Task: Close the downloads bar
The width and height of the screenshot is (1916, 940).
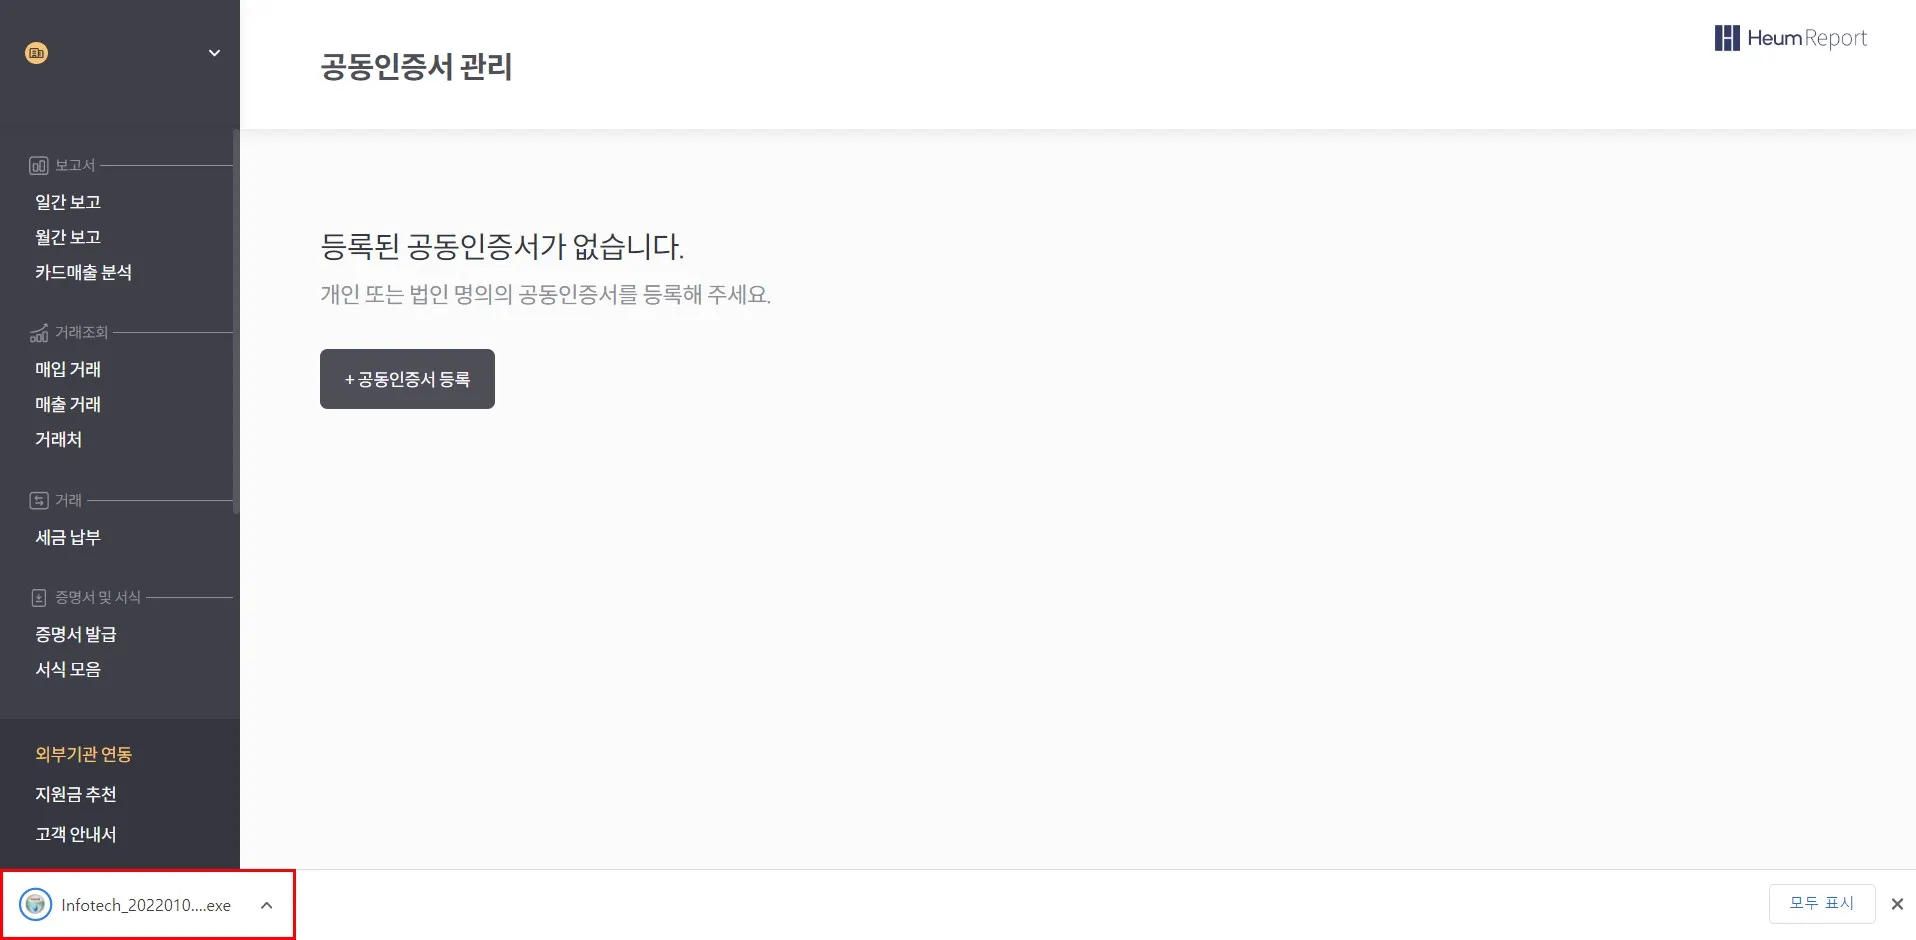Action: click(x=1897, y=904)
